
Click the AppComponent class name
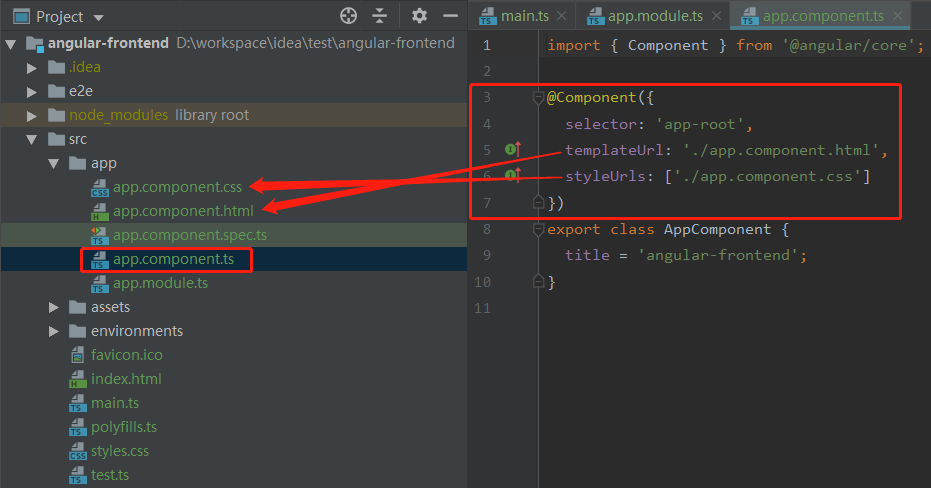717,229
